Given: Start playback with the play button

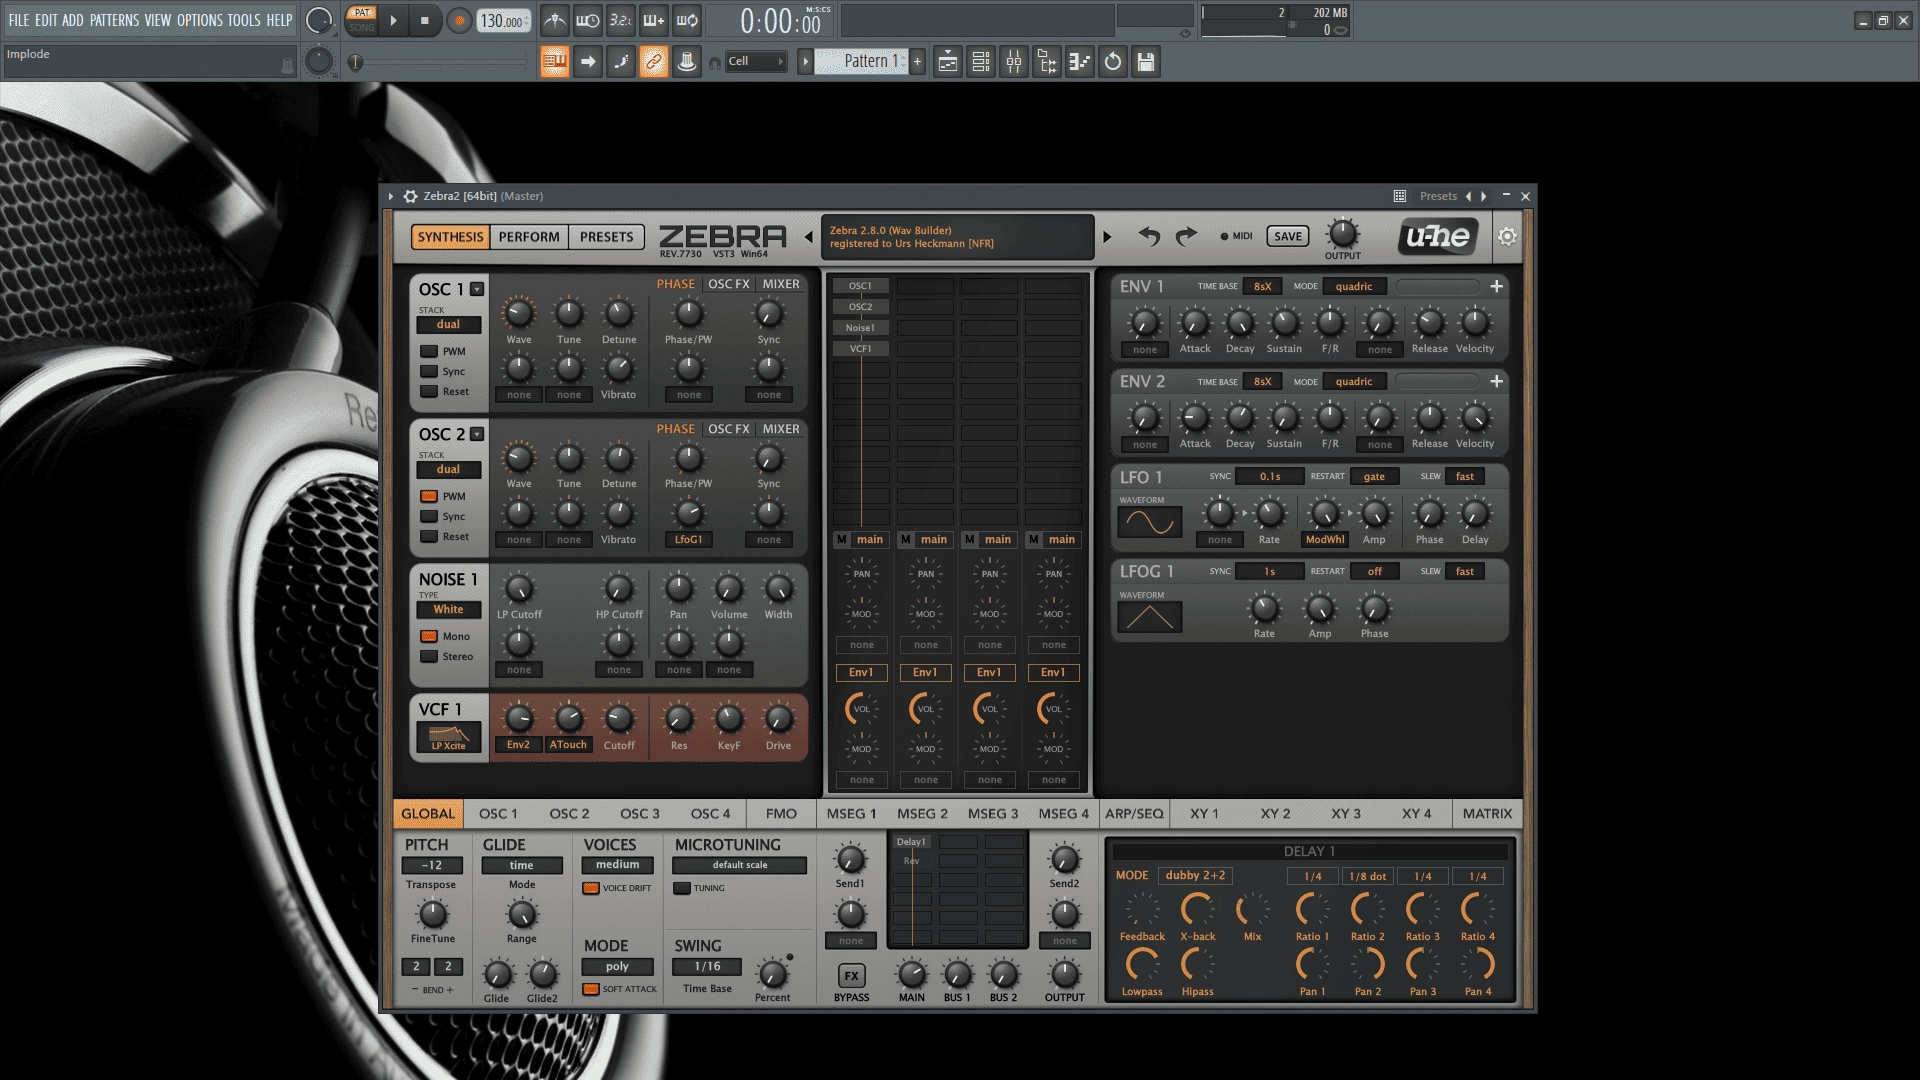Looking at the screenshot, I should coord(393,20).
